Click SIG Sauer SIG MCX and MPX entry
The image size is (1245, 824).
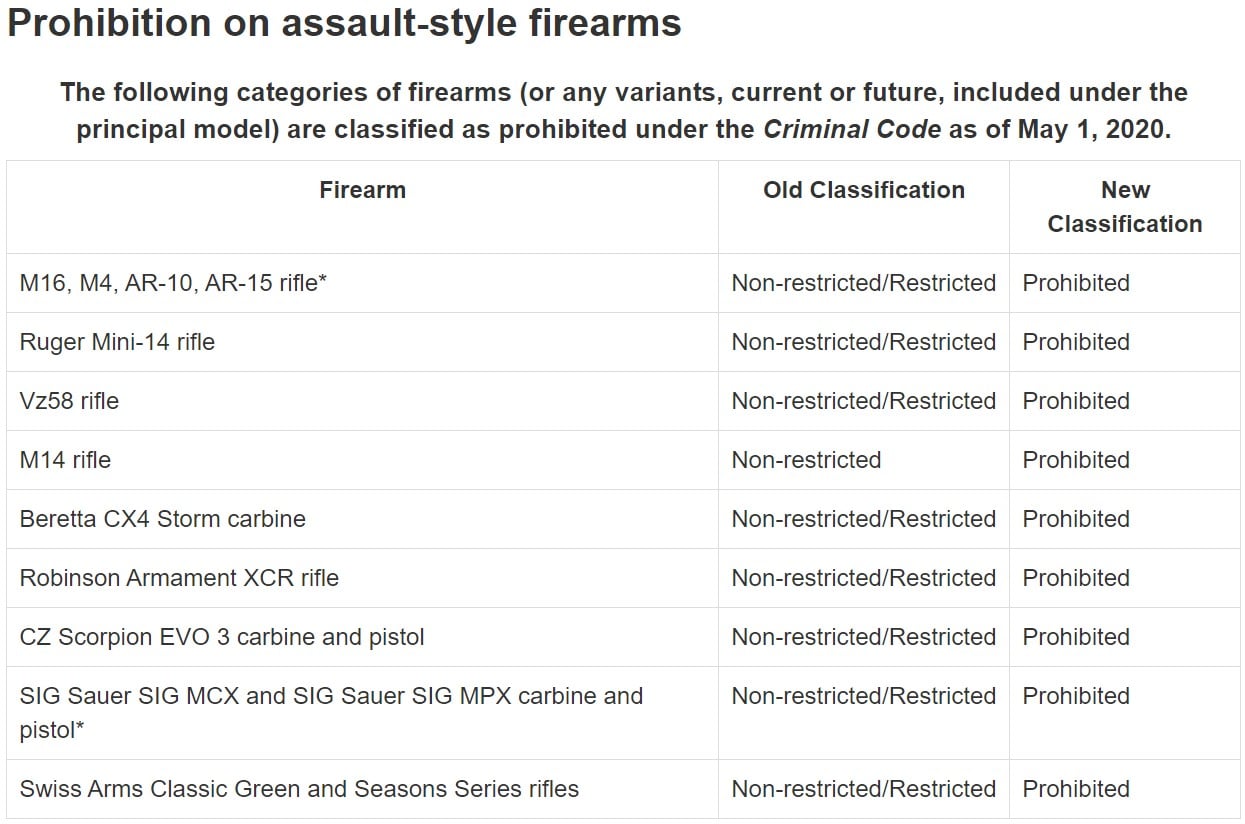(x=331, y=713)
